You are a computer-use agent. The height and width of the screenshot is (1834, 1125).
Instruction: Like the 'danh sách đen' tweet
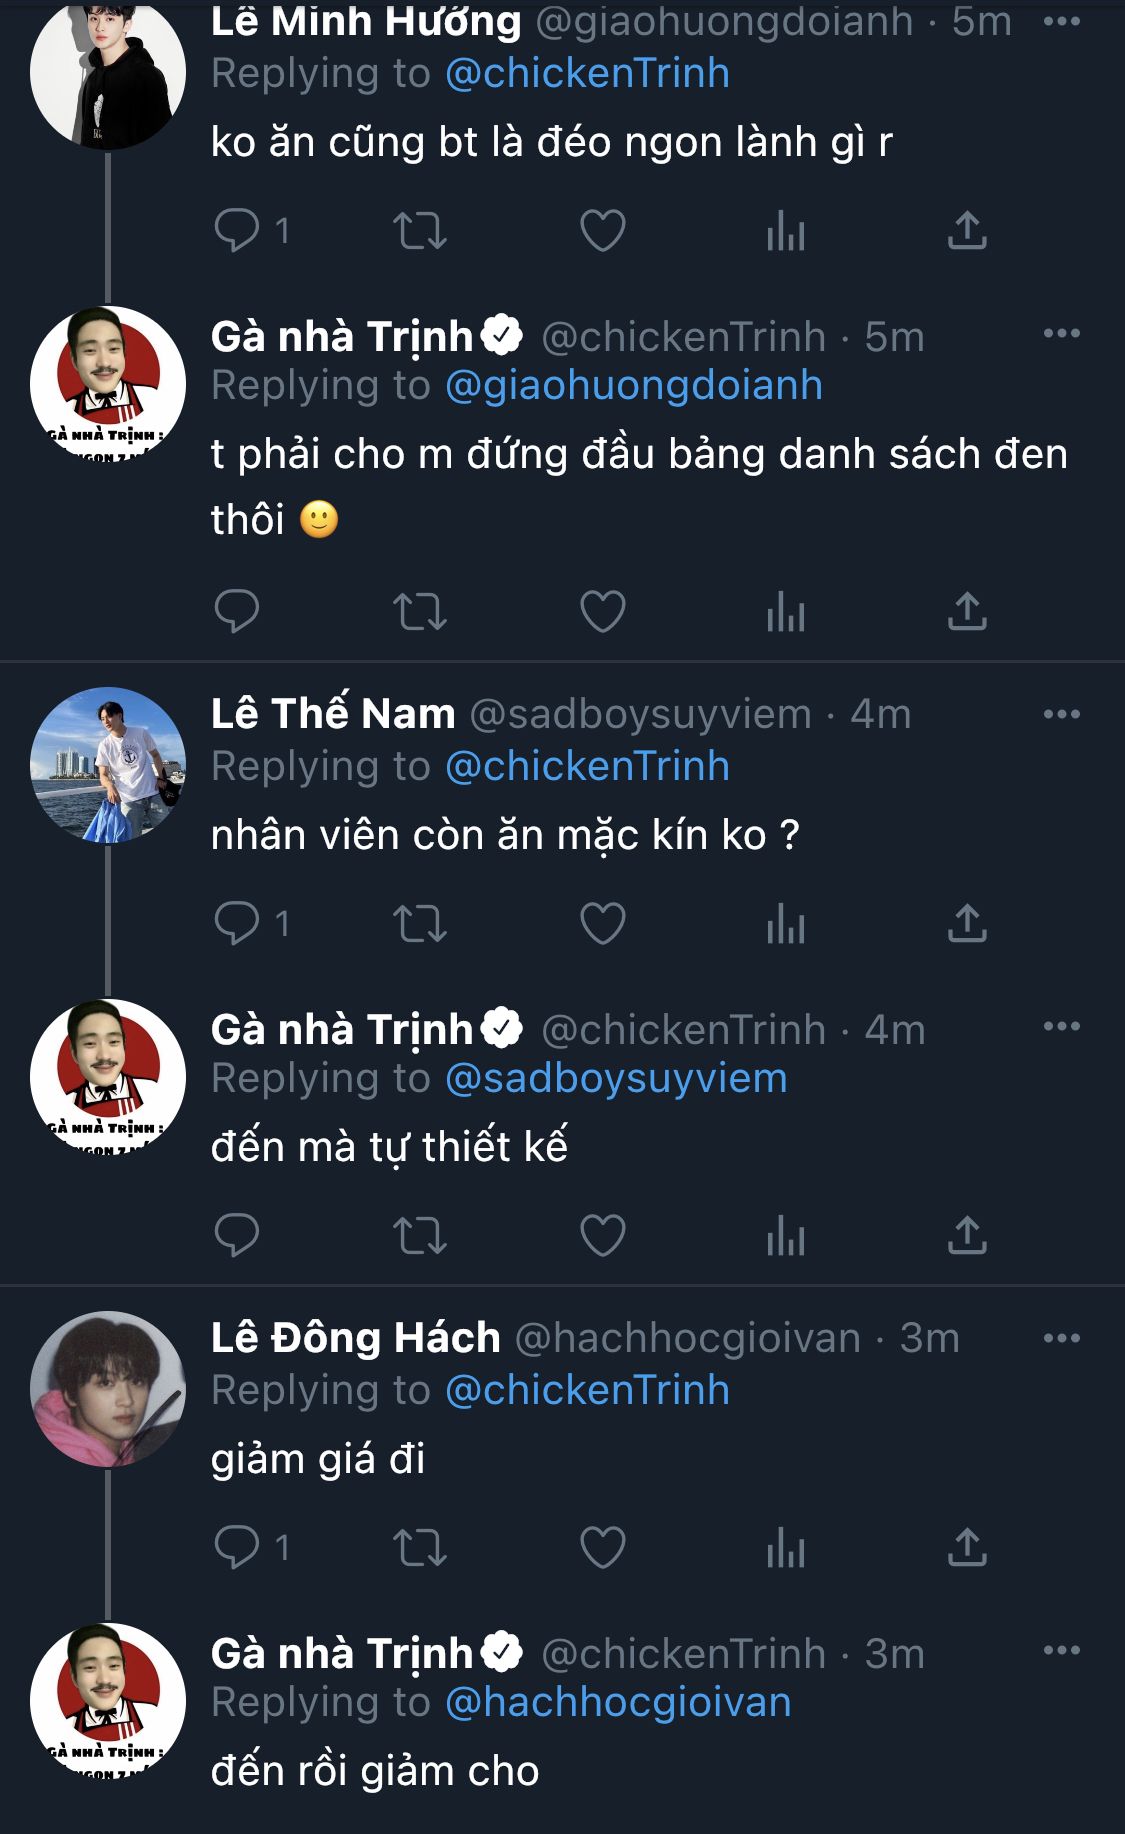pos(602,611)
